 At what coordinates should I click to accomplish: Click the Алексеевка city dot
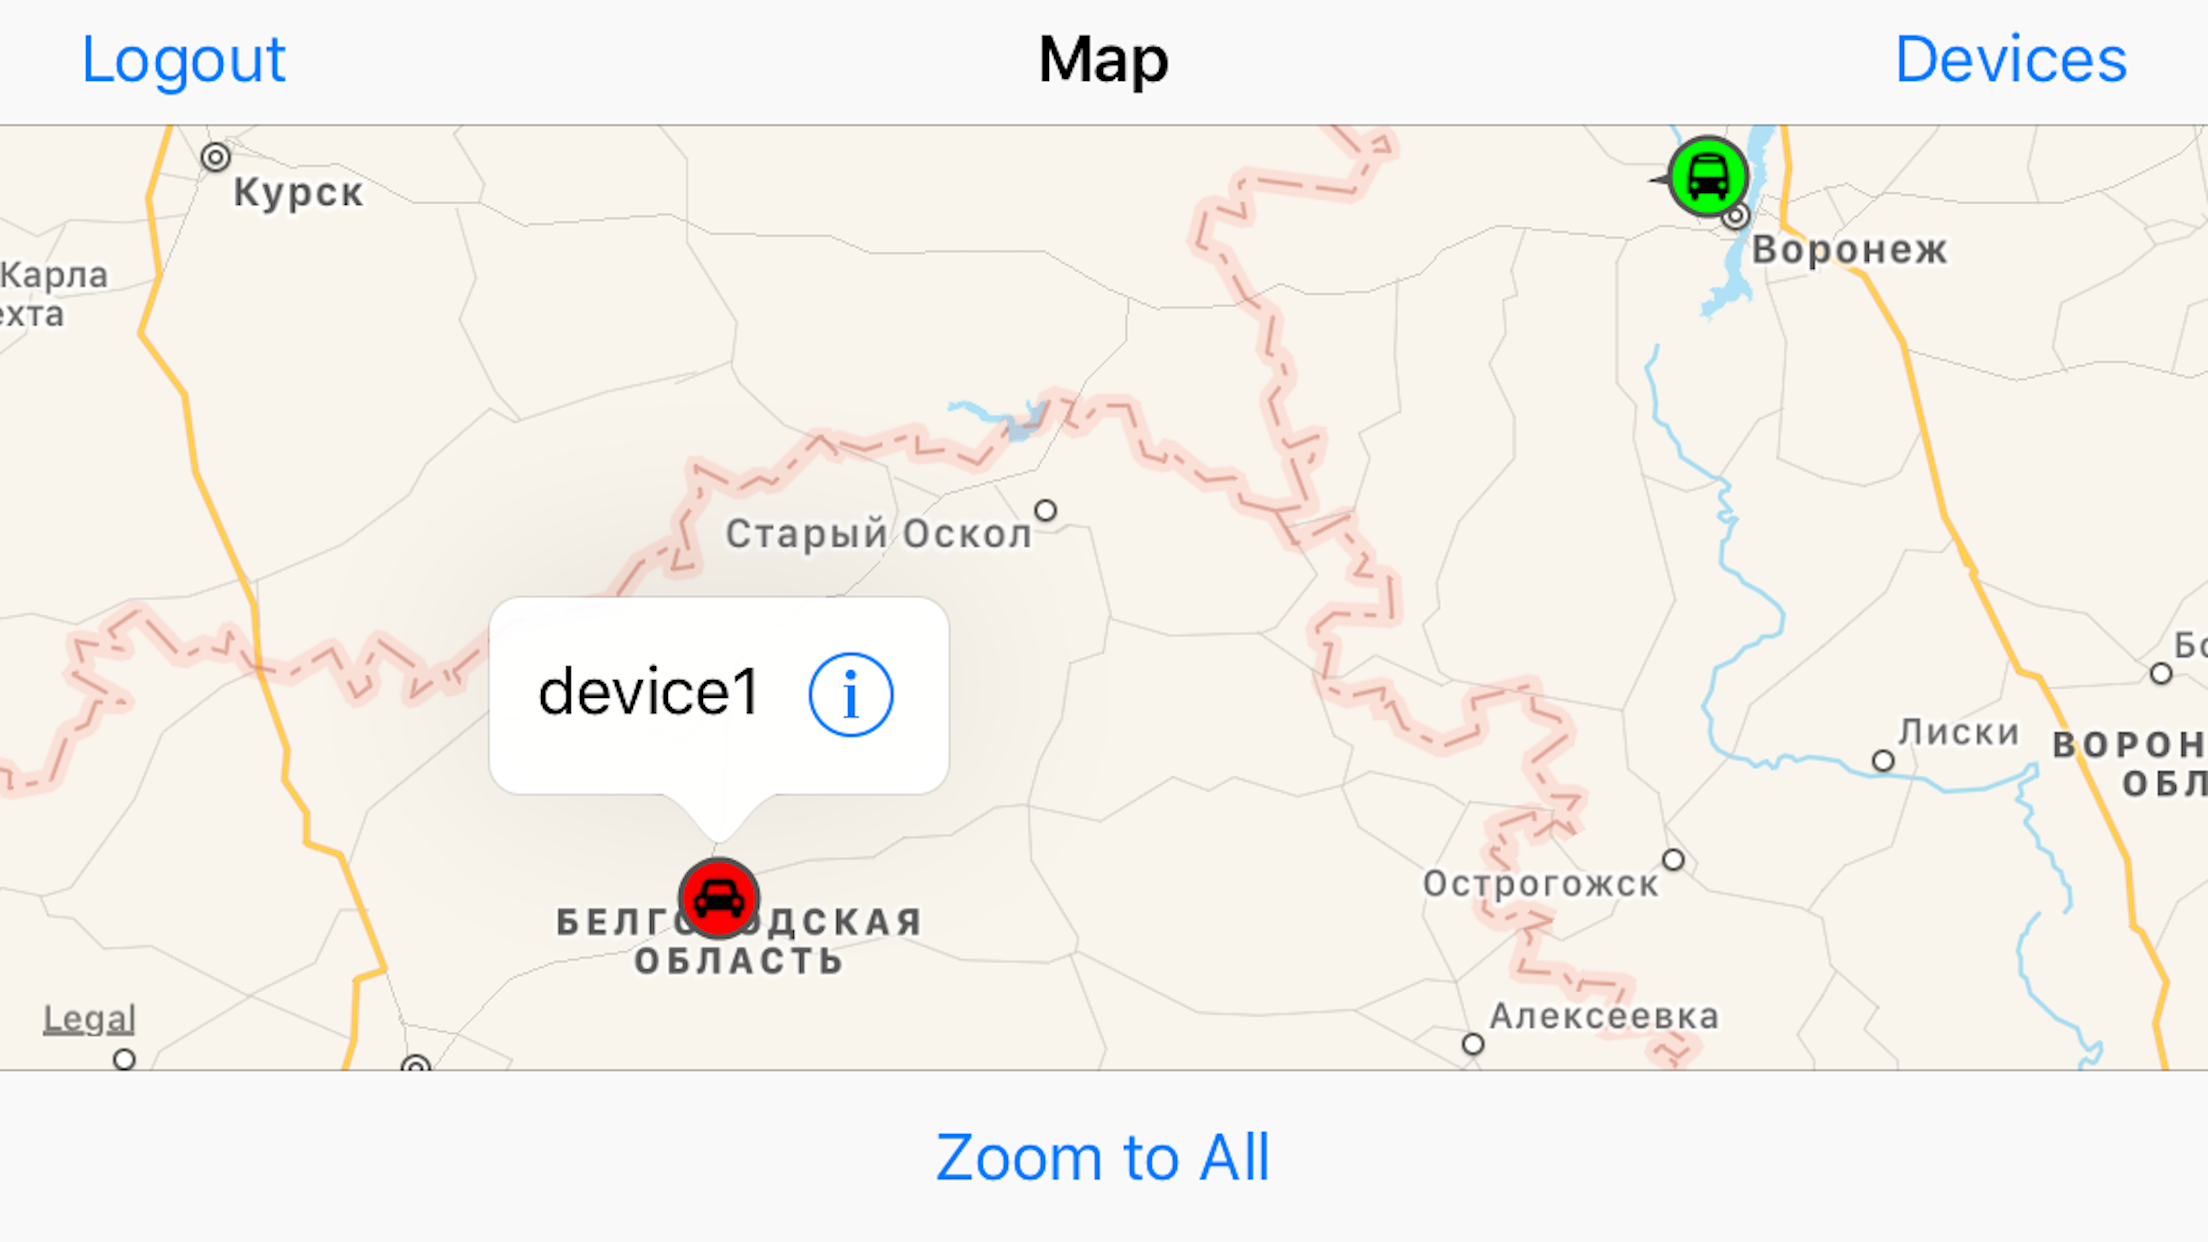pos(1473,1044)
